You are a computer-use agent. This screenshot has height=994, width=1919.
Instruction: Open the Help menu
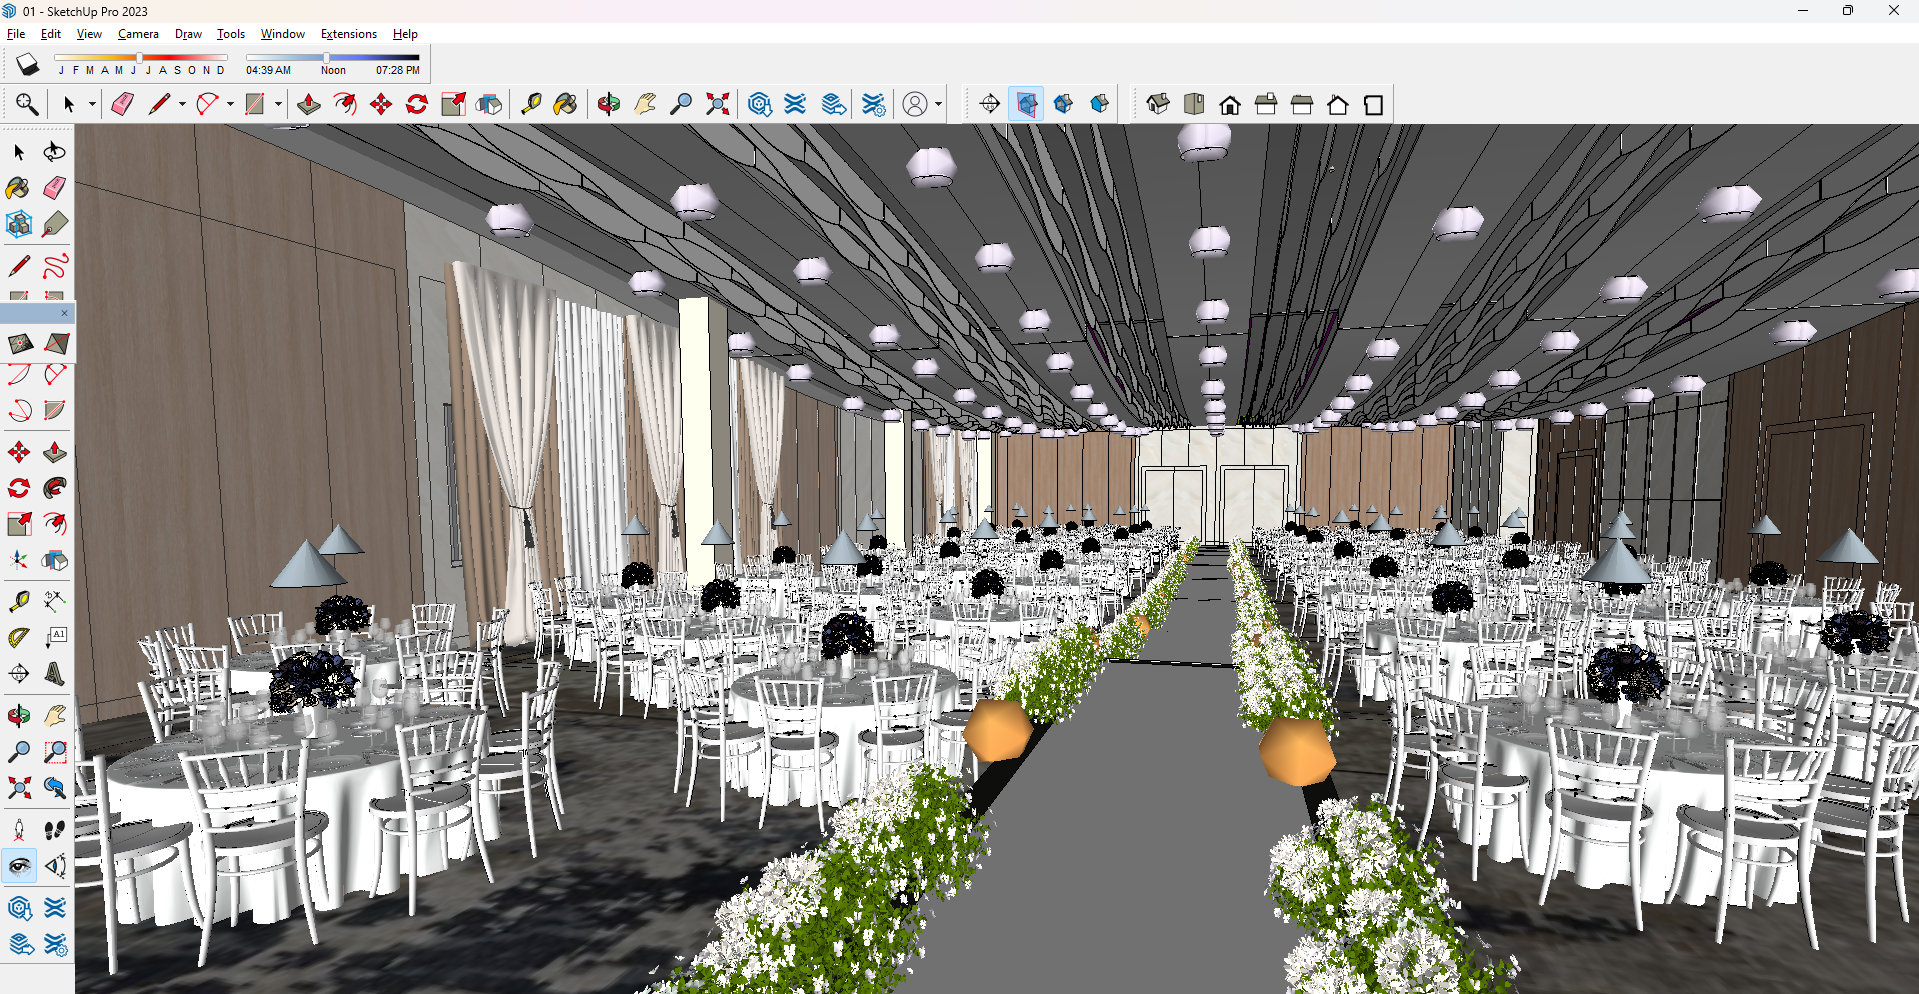pyautogui.click(x=405, y=34)
